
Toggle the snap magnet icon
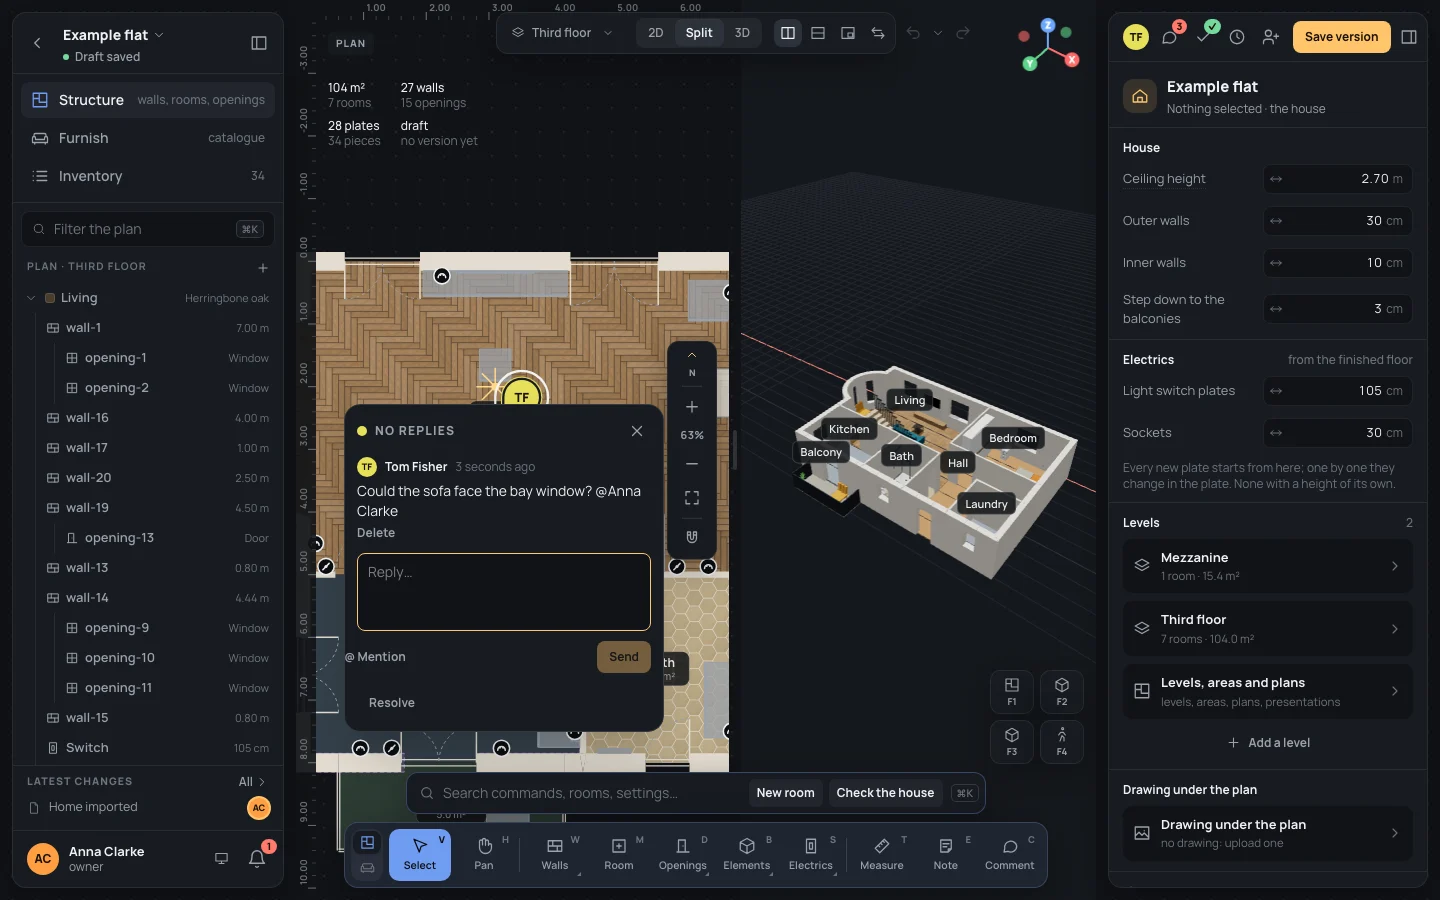point(692,537)
